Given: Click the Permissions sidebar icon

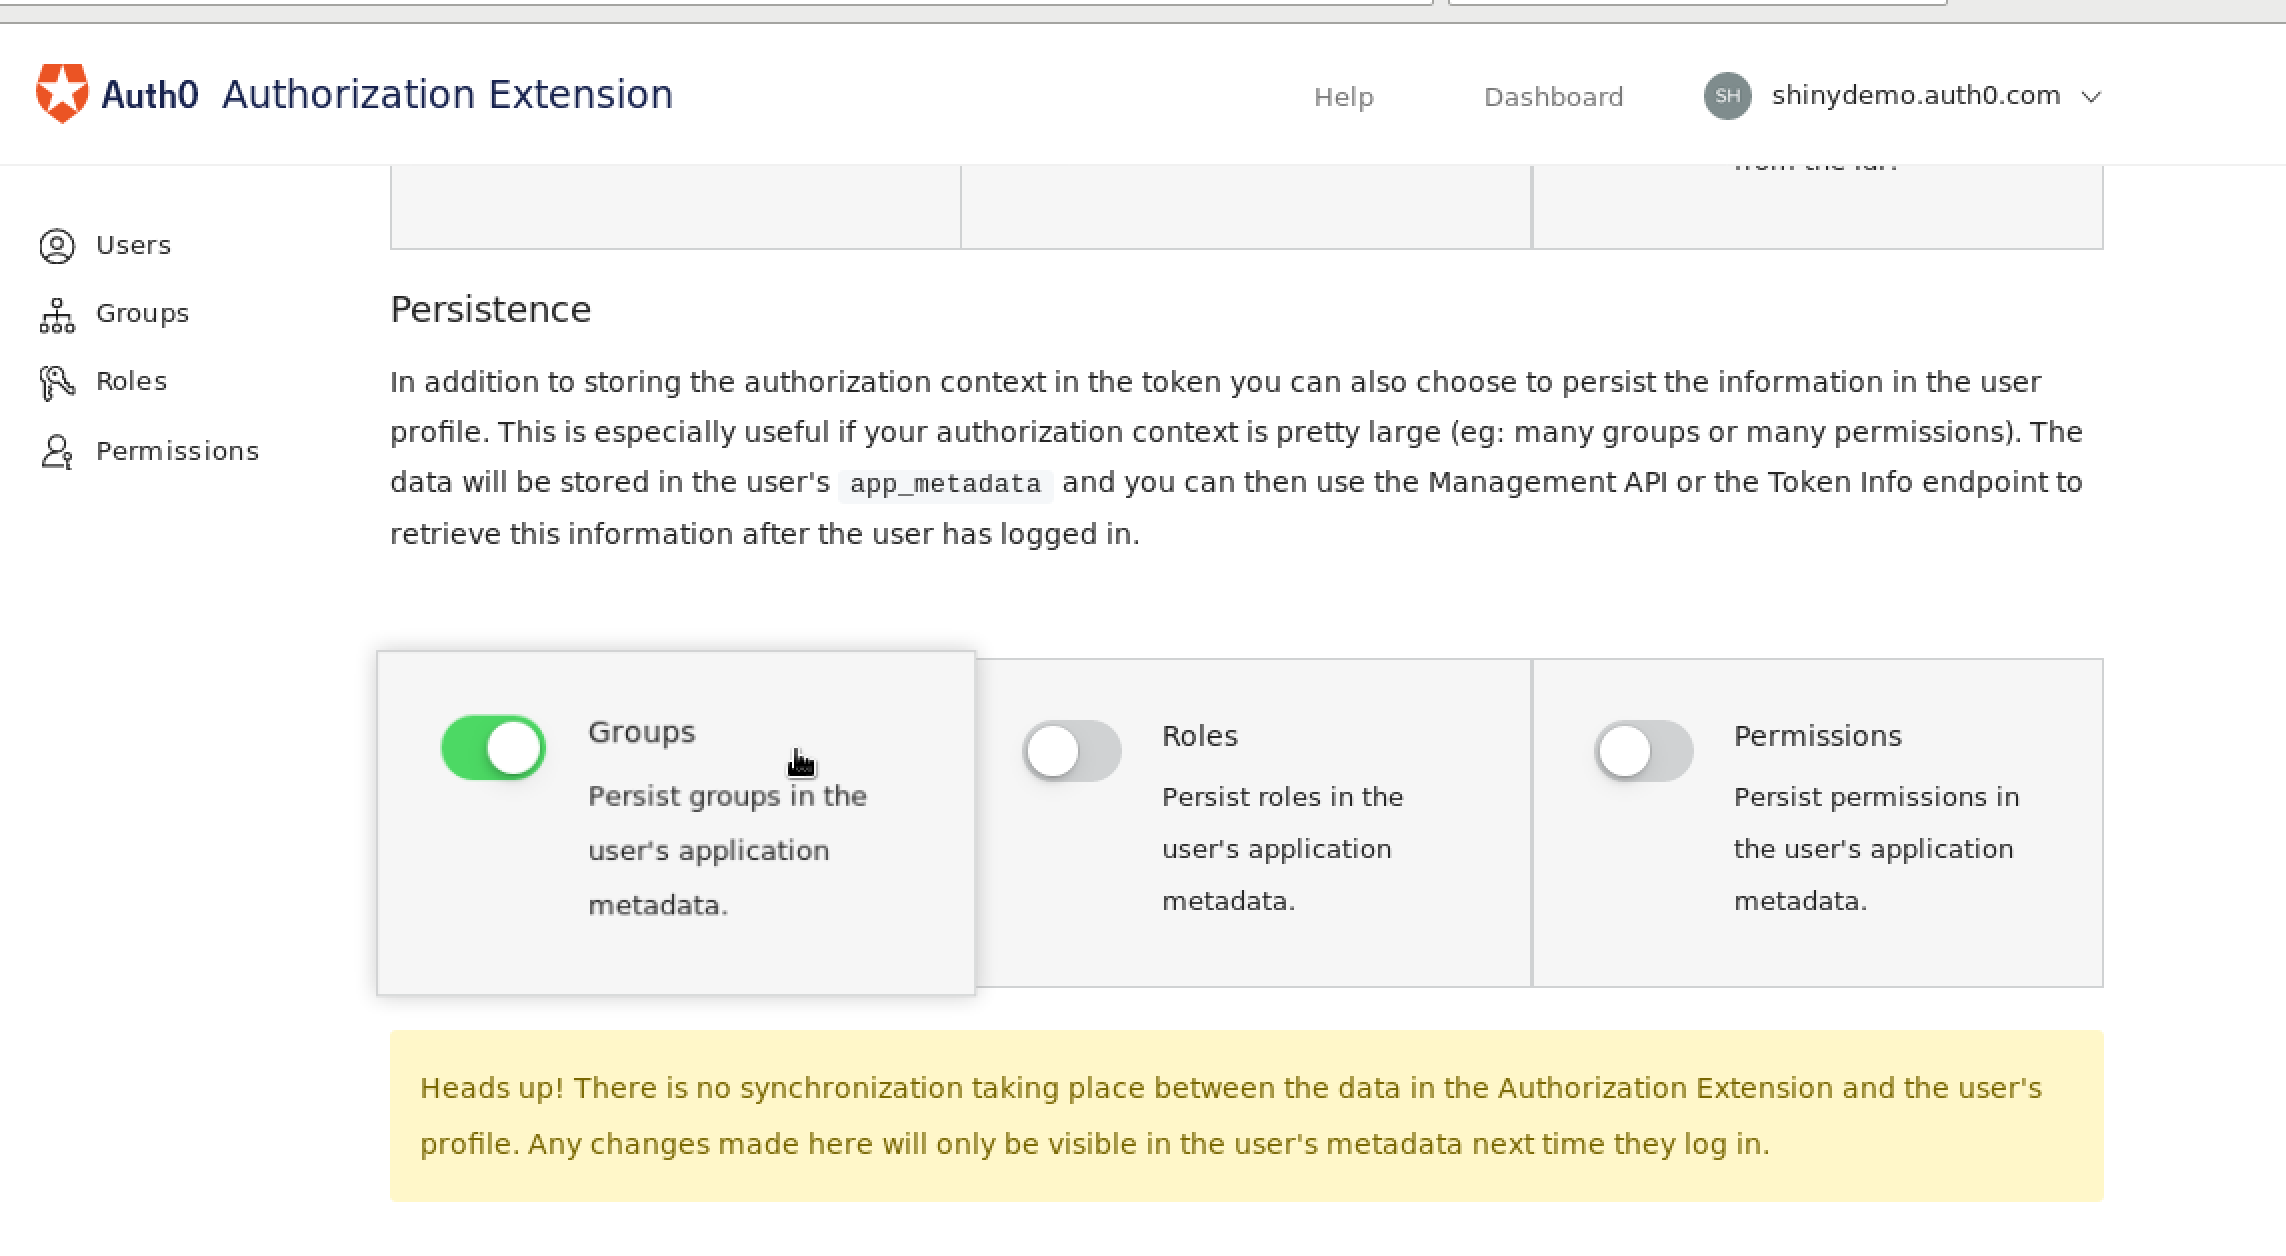Looking at the screenshot, I should (x=57, y=452).
